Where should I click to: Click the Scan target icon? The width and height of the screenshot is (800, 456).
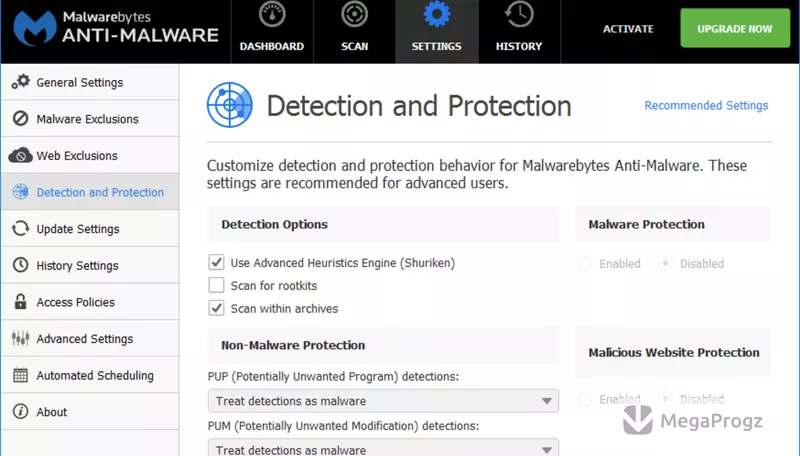tap(354, 14)
